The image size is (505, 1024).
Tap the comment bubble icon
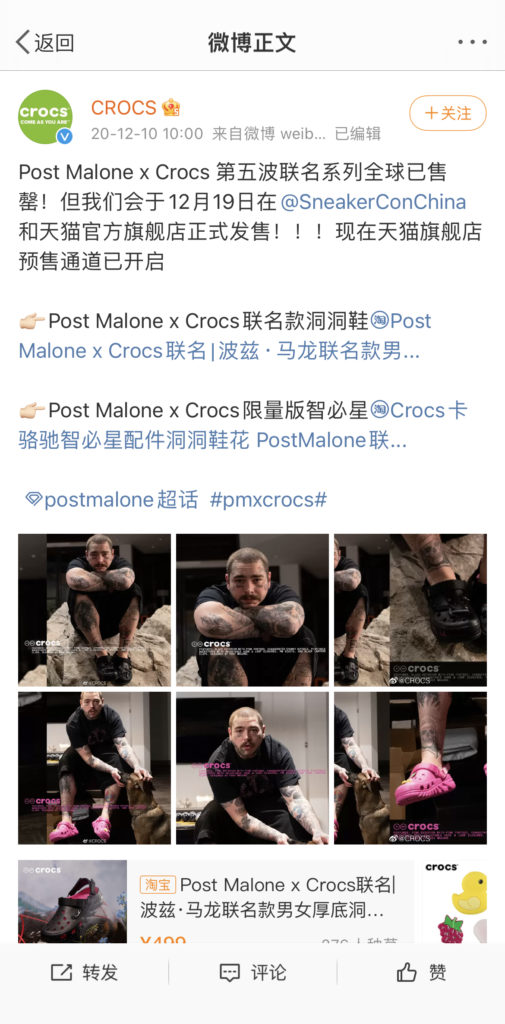click(230, 972)
